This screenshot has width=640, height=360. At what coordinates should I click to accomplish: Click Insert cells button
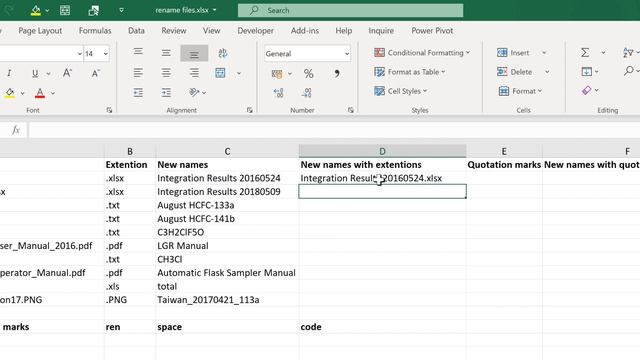click(513, 53)
